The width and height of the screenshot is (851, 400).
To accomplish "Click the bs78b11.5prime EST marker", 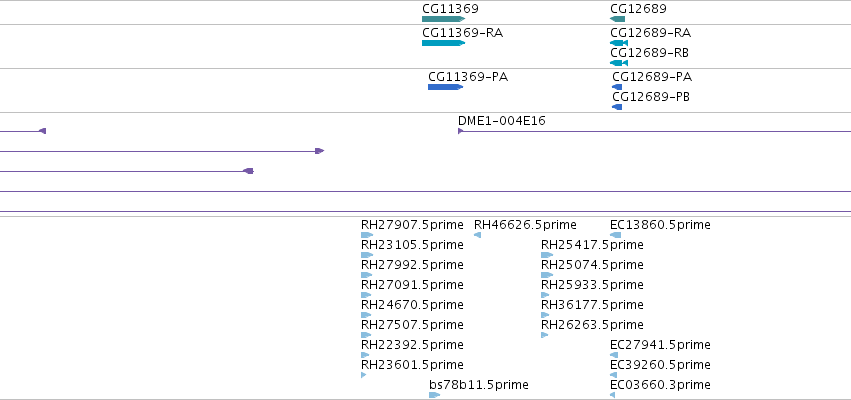I will point(435,395).
